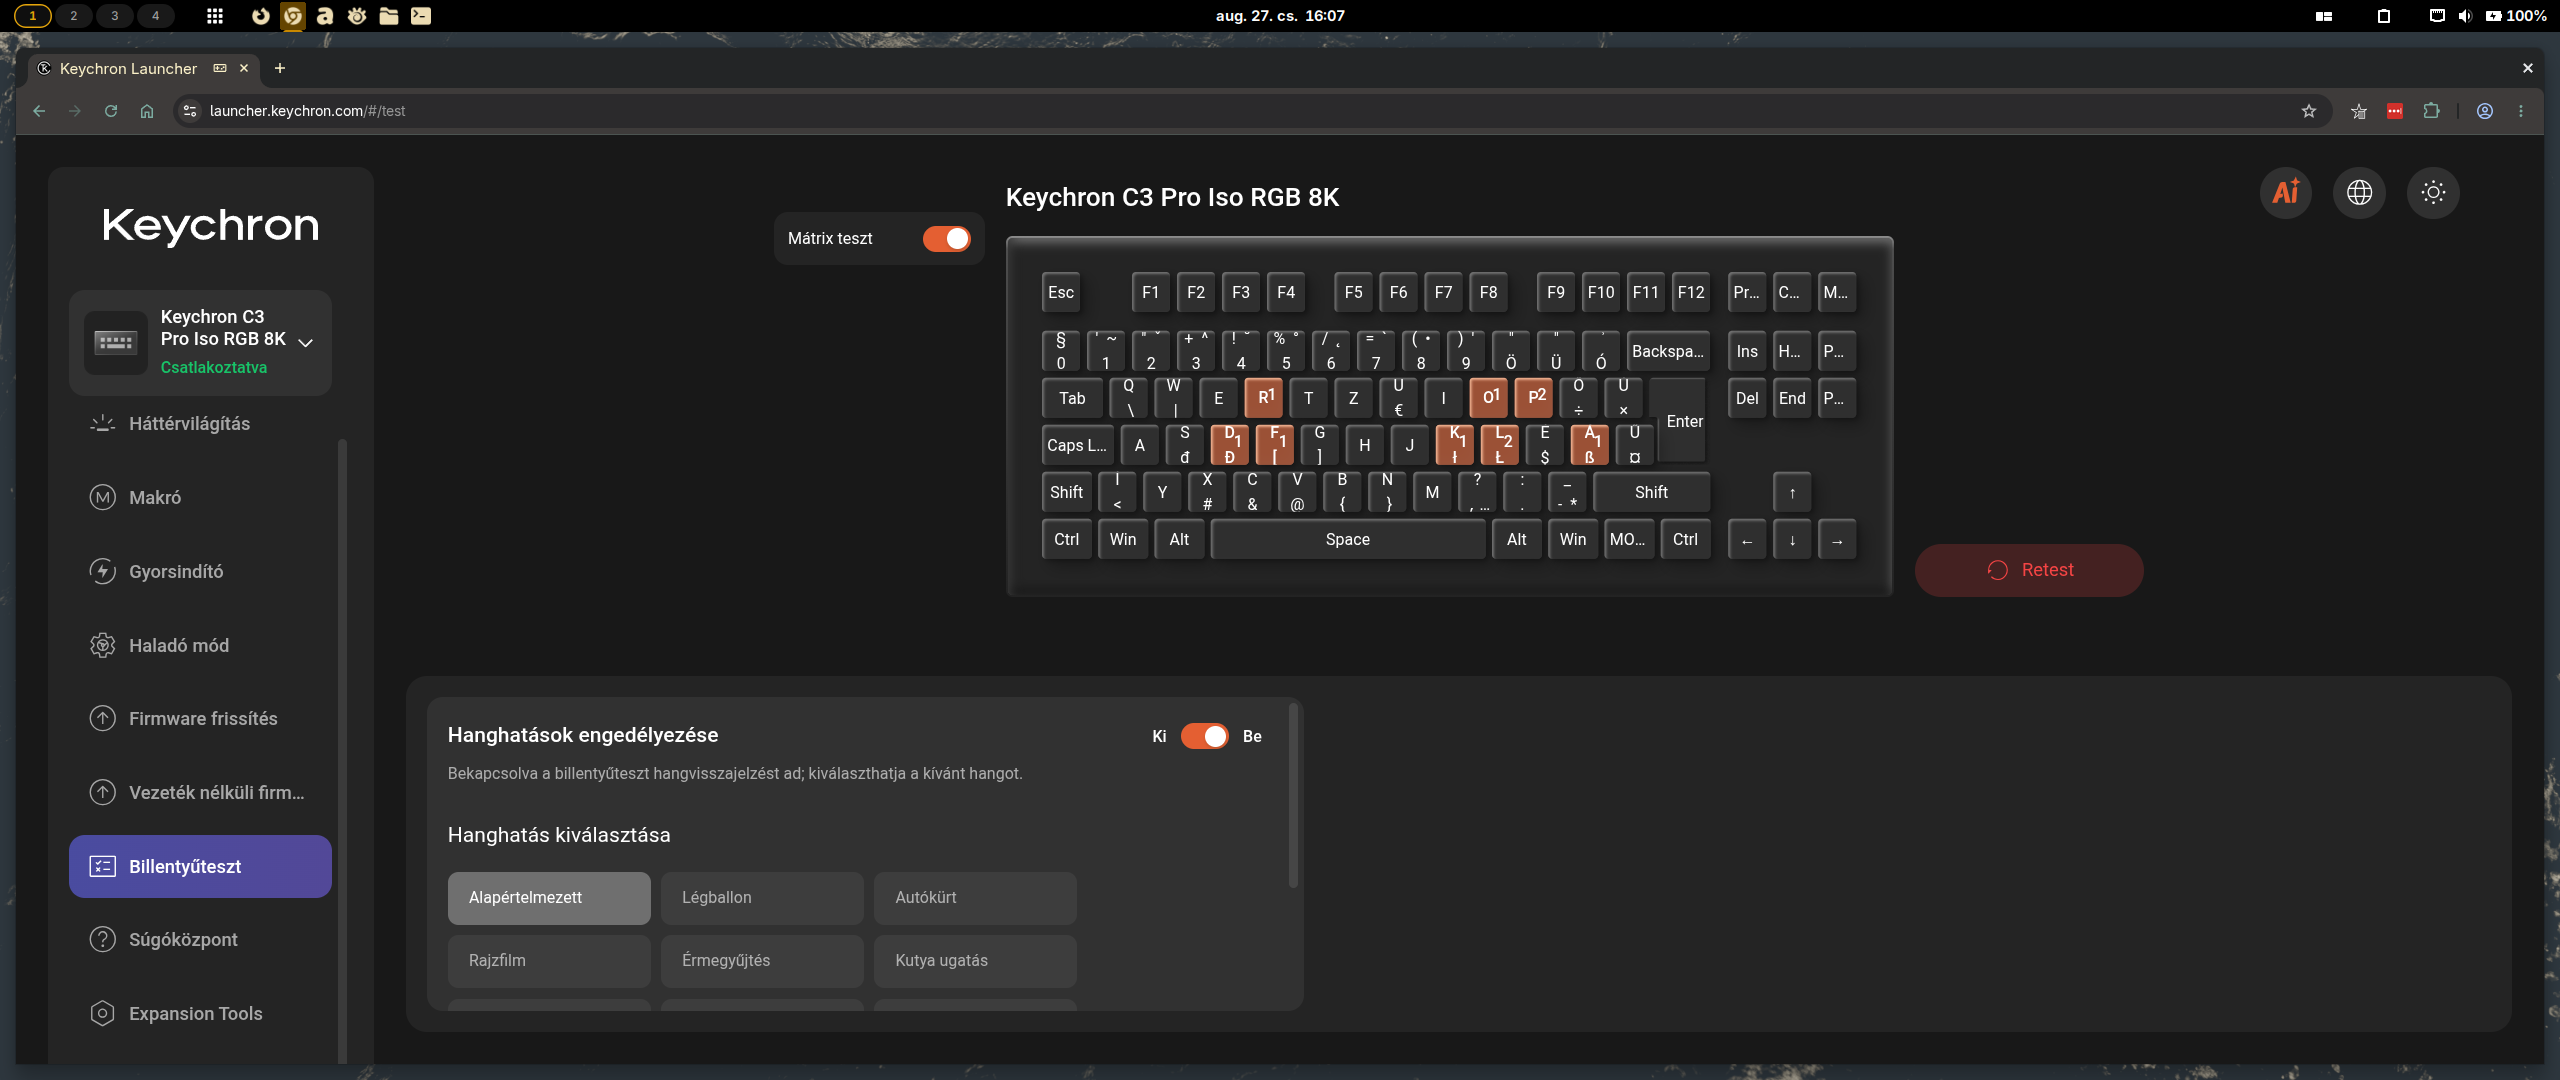Open the language globe icon
The height and width of the screenshot is (1080, 2560).
click(x=2359, y=192)
